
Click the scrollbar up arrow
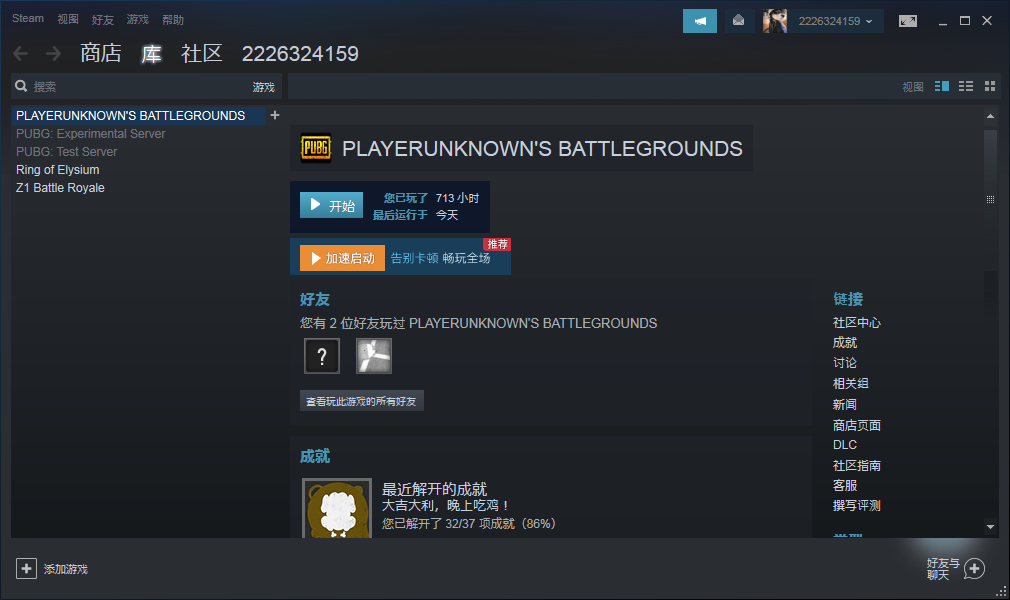[x=990, y=116]
